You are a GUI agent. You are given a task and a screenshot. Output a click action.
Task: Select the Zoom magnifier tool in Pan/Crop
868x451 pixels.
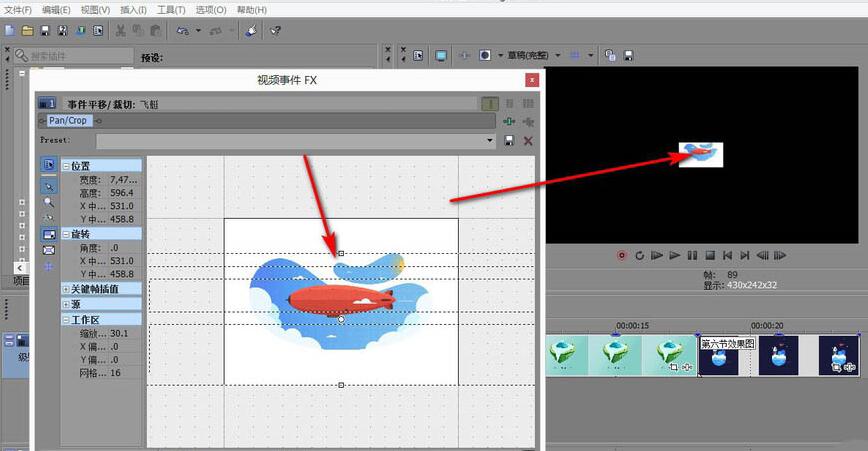click(49, 203)
